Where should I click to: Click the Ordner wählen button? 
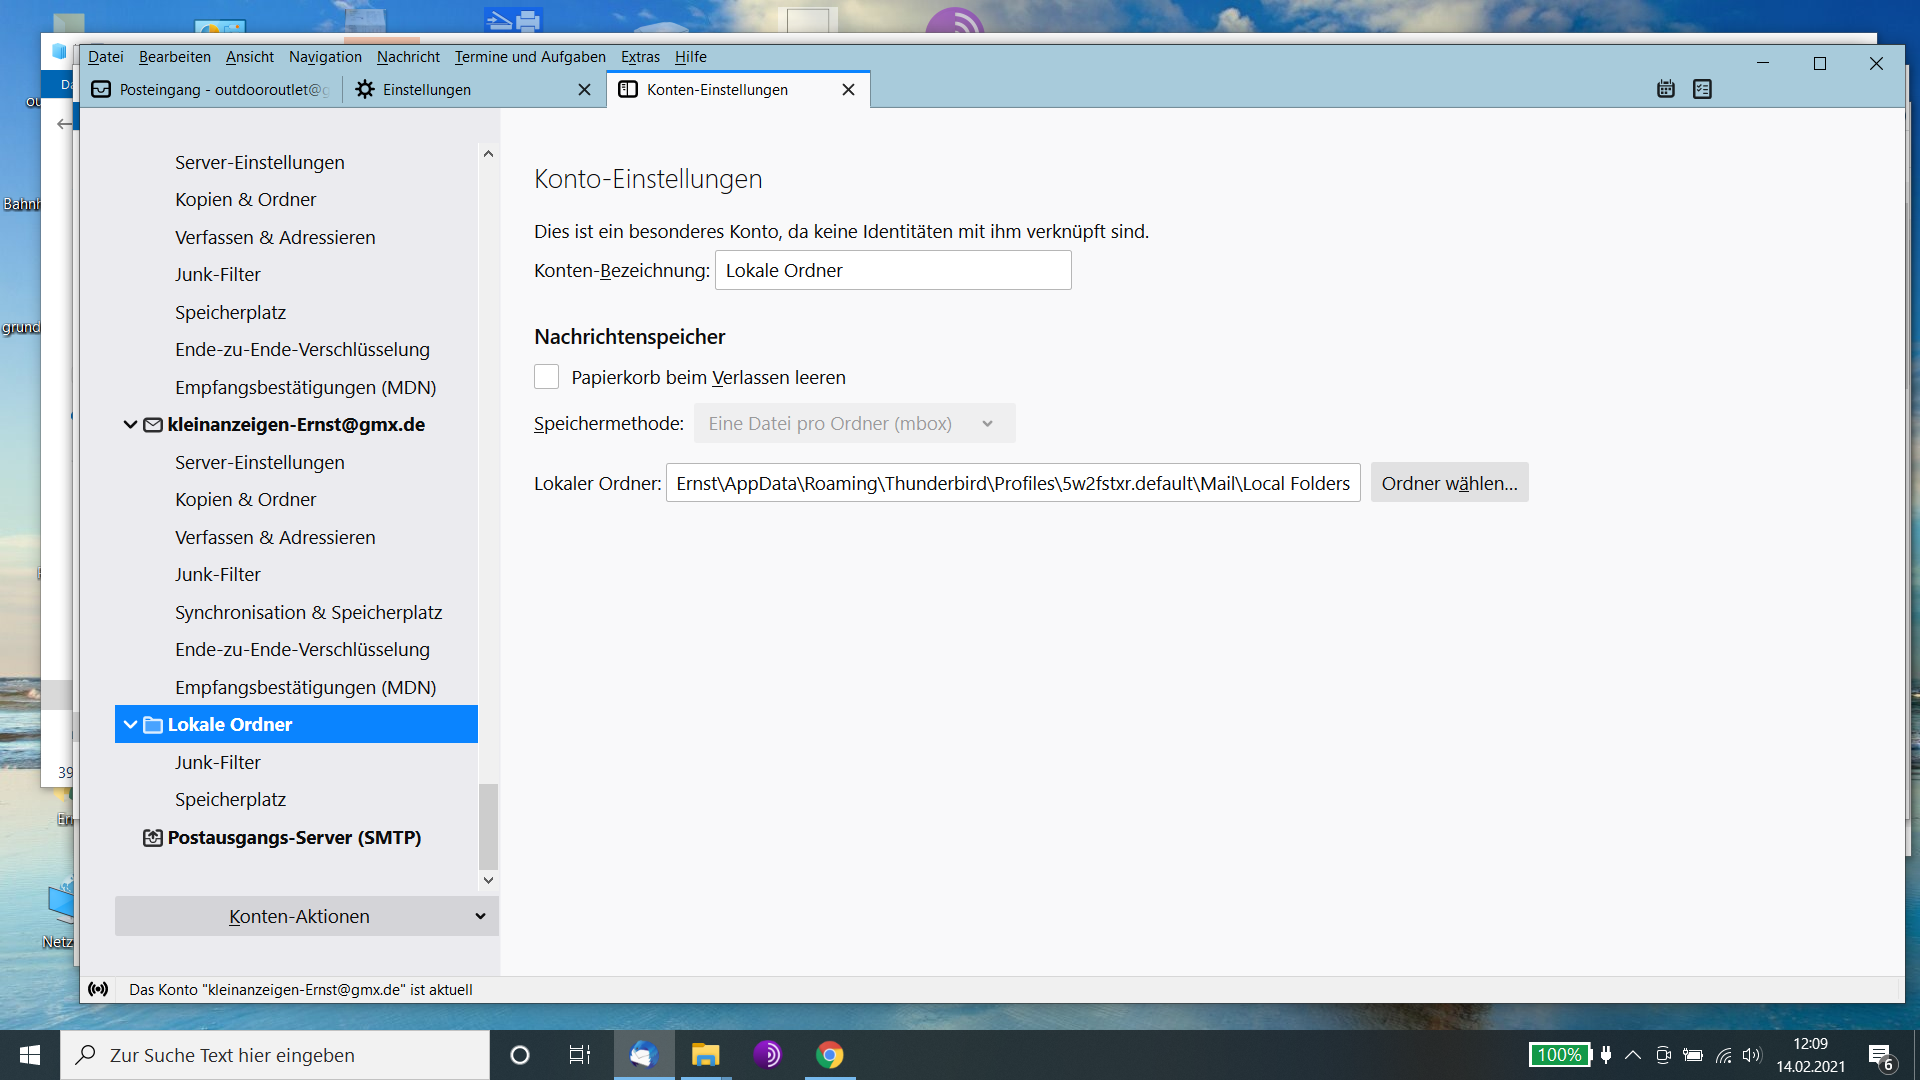(1449, 483)
